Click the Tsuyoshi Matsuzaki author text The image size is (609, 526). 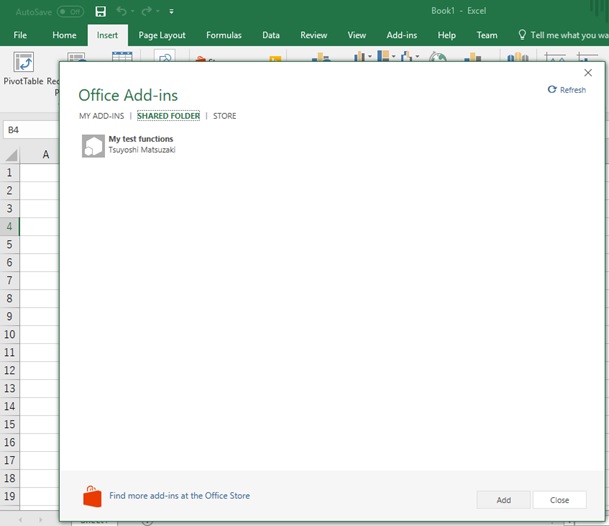click(x=142, y=150)
